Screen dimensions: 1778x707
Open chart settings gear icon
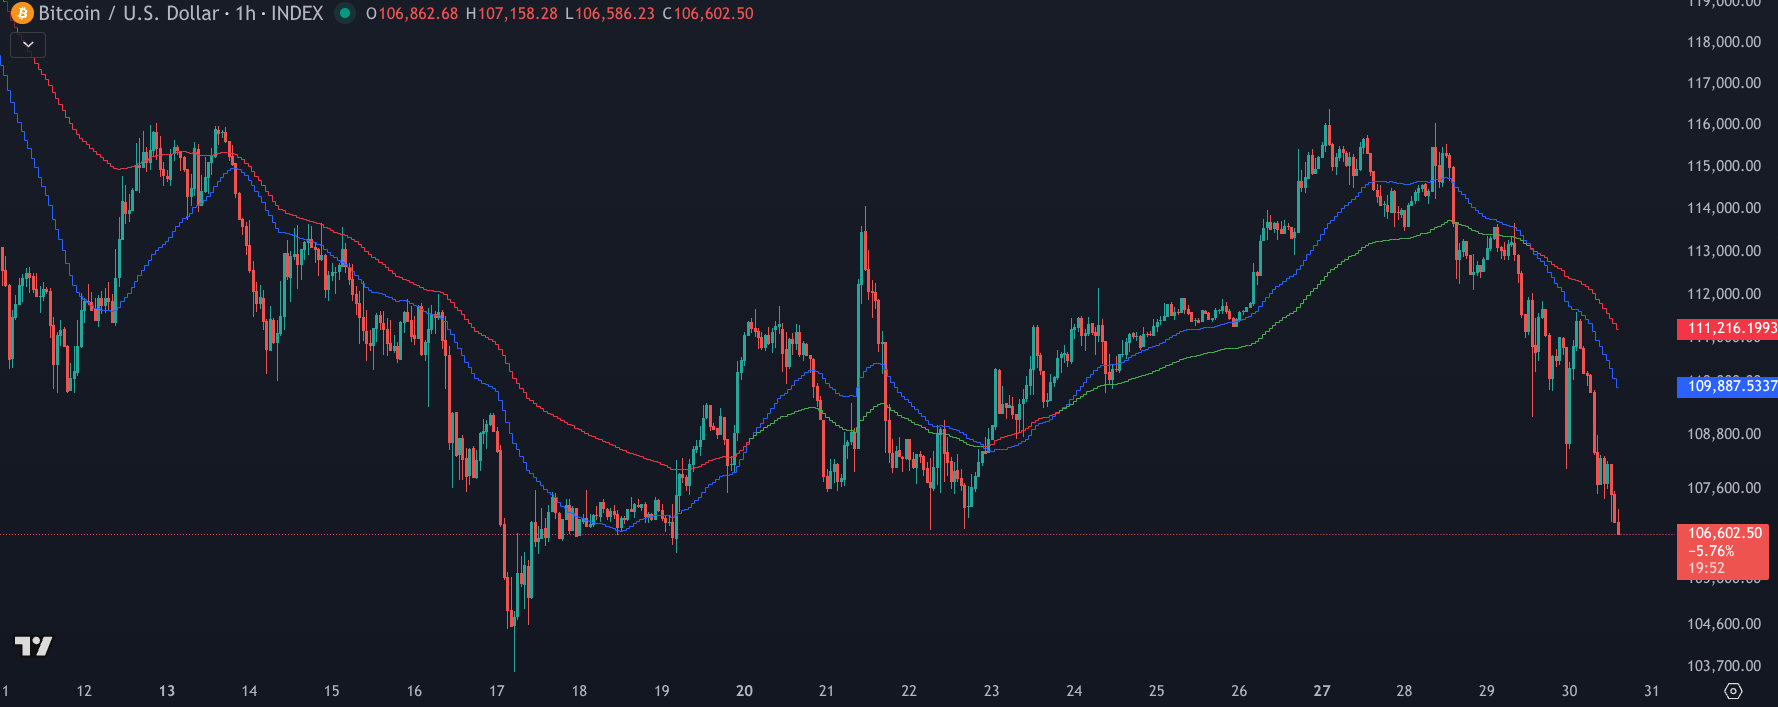coord(1733,691)
